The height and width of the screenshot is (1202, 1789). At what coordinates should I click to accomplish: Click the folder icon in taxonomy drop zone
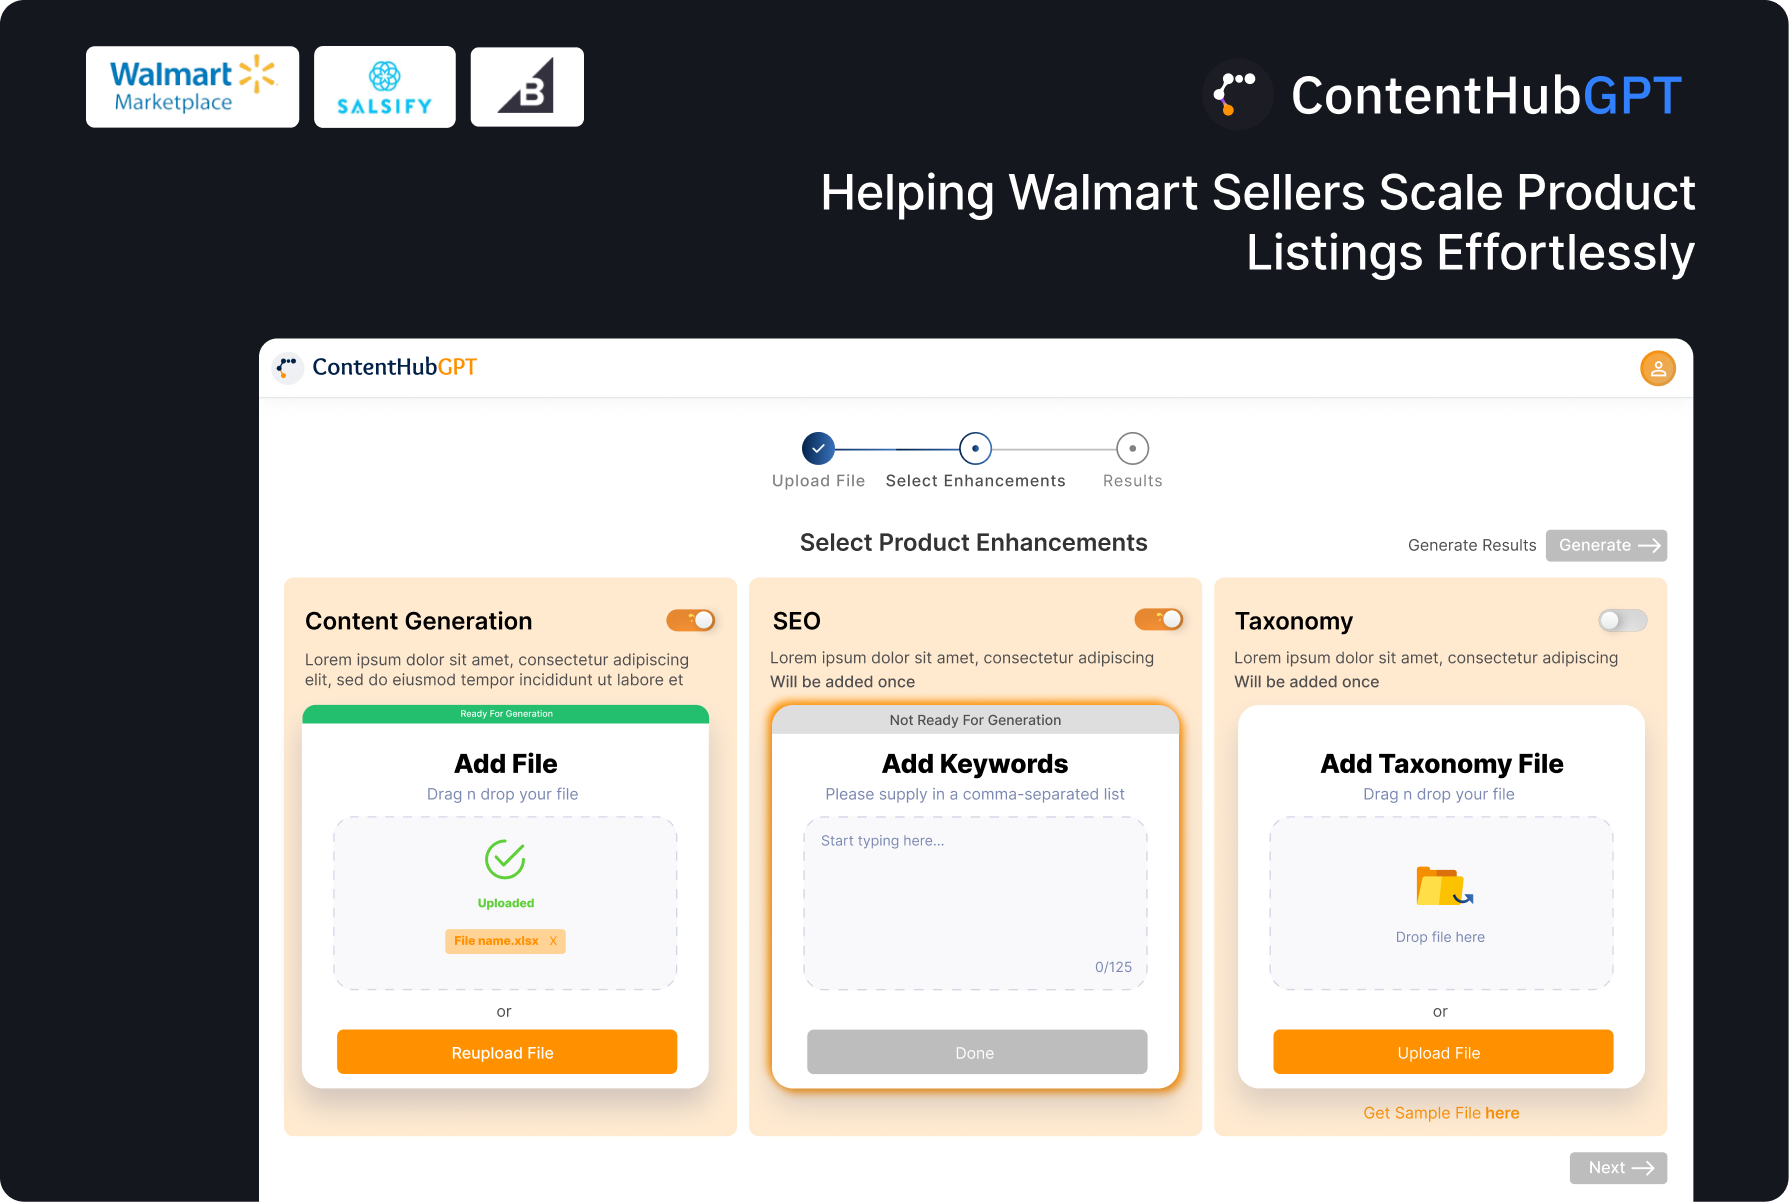point(1441,886)
